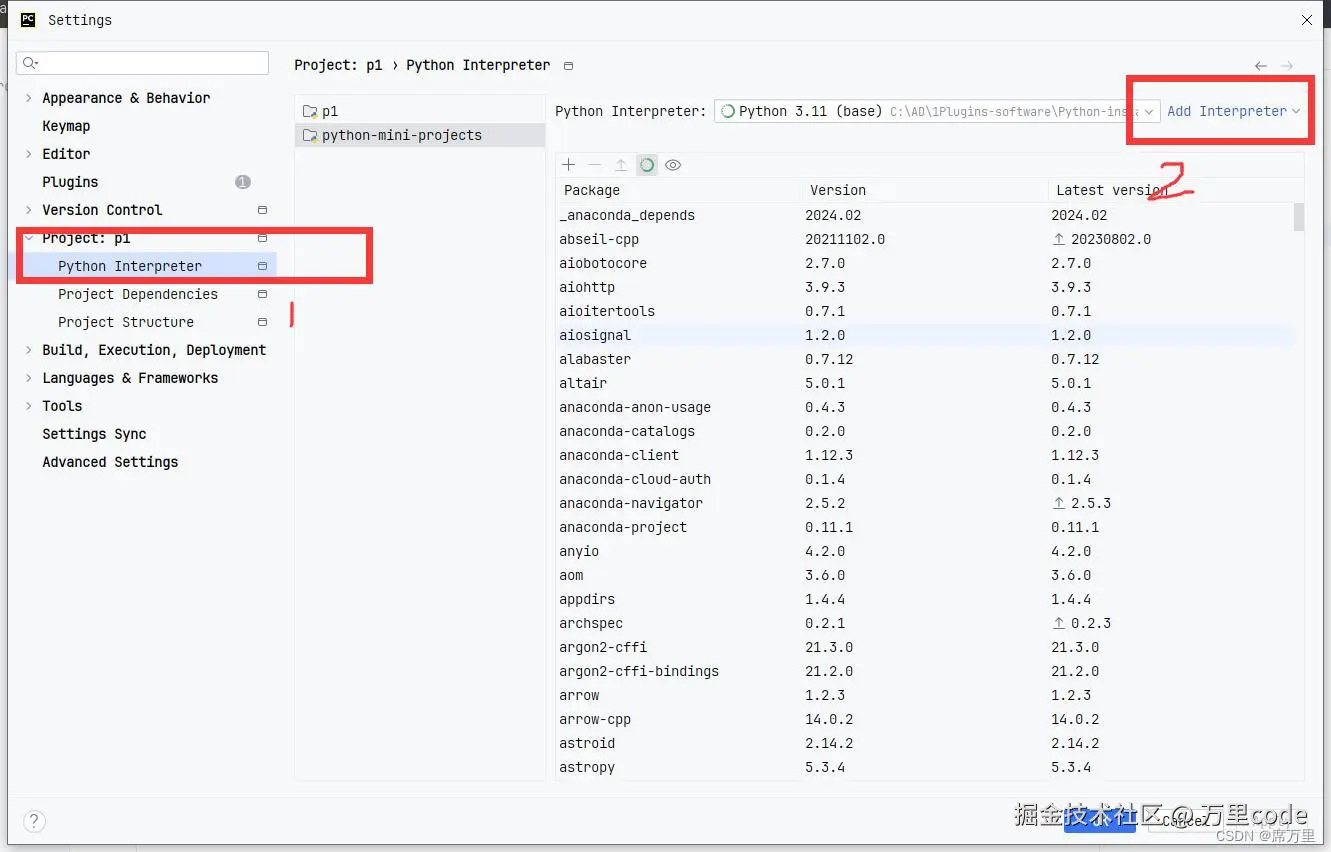Select the aiohttp package row
The width and height of the screenshot is (1331, 852).
(x=925, y=287)
